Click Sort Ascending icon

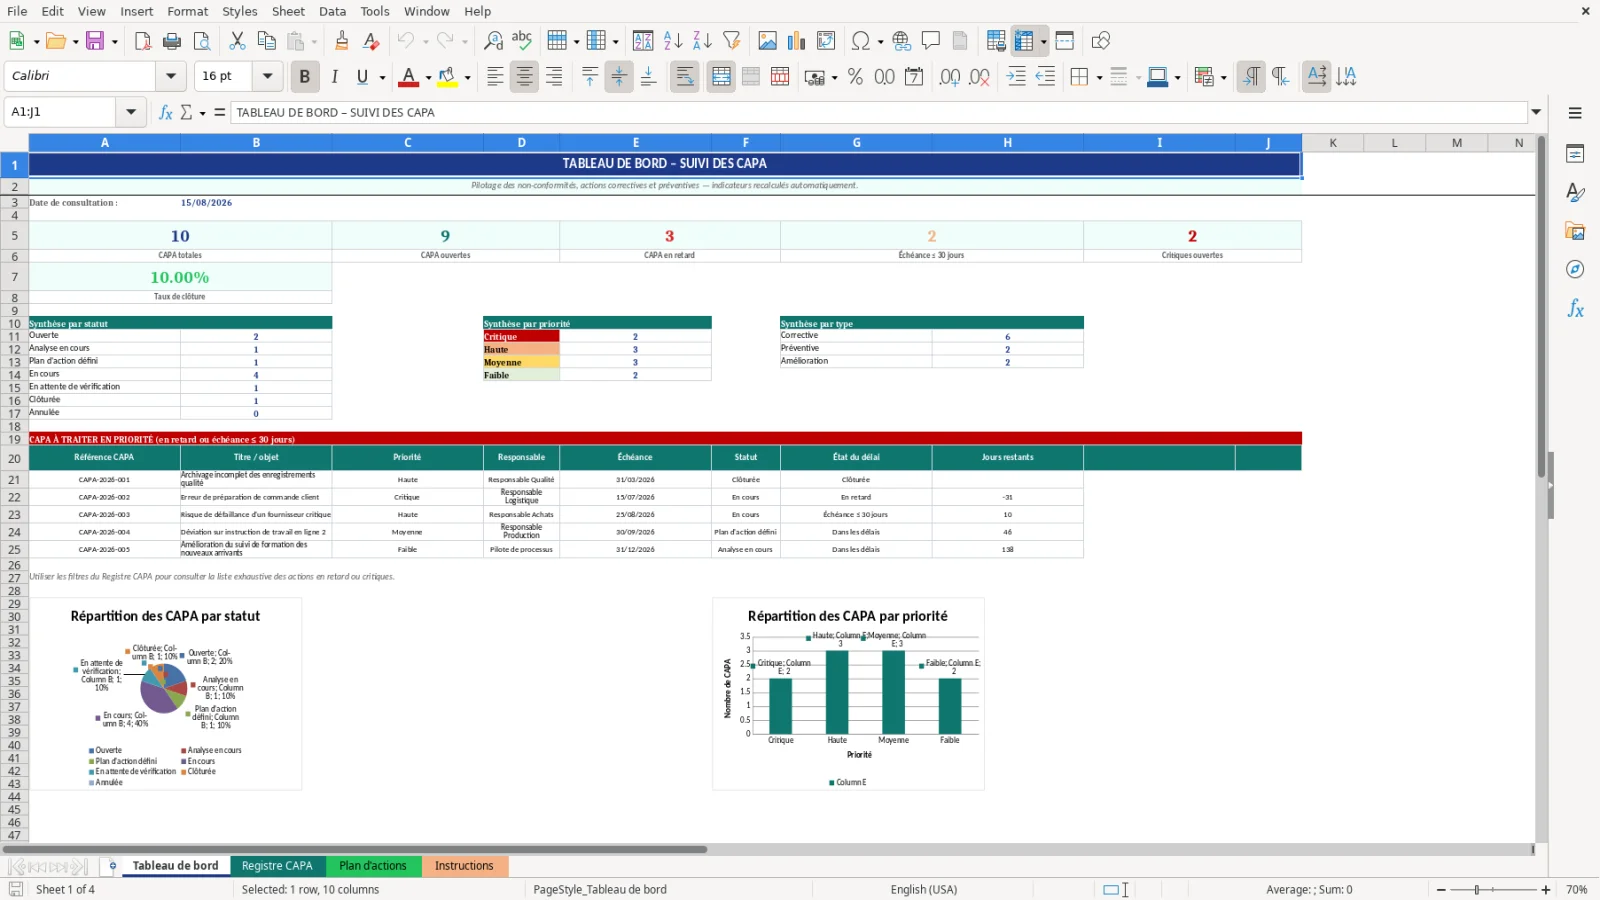pos(673,41)
